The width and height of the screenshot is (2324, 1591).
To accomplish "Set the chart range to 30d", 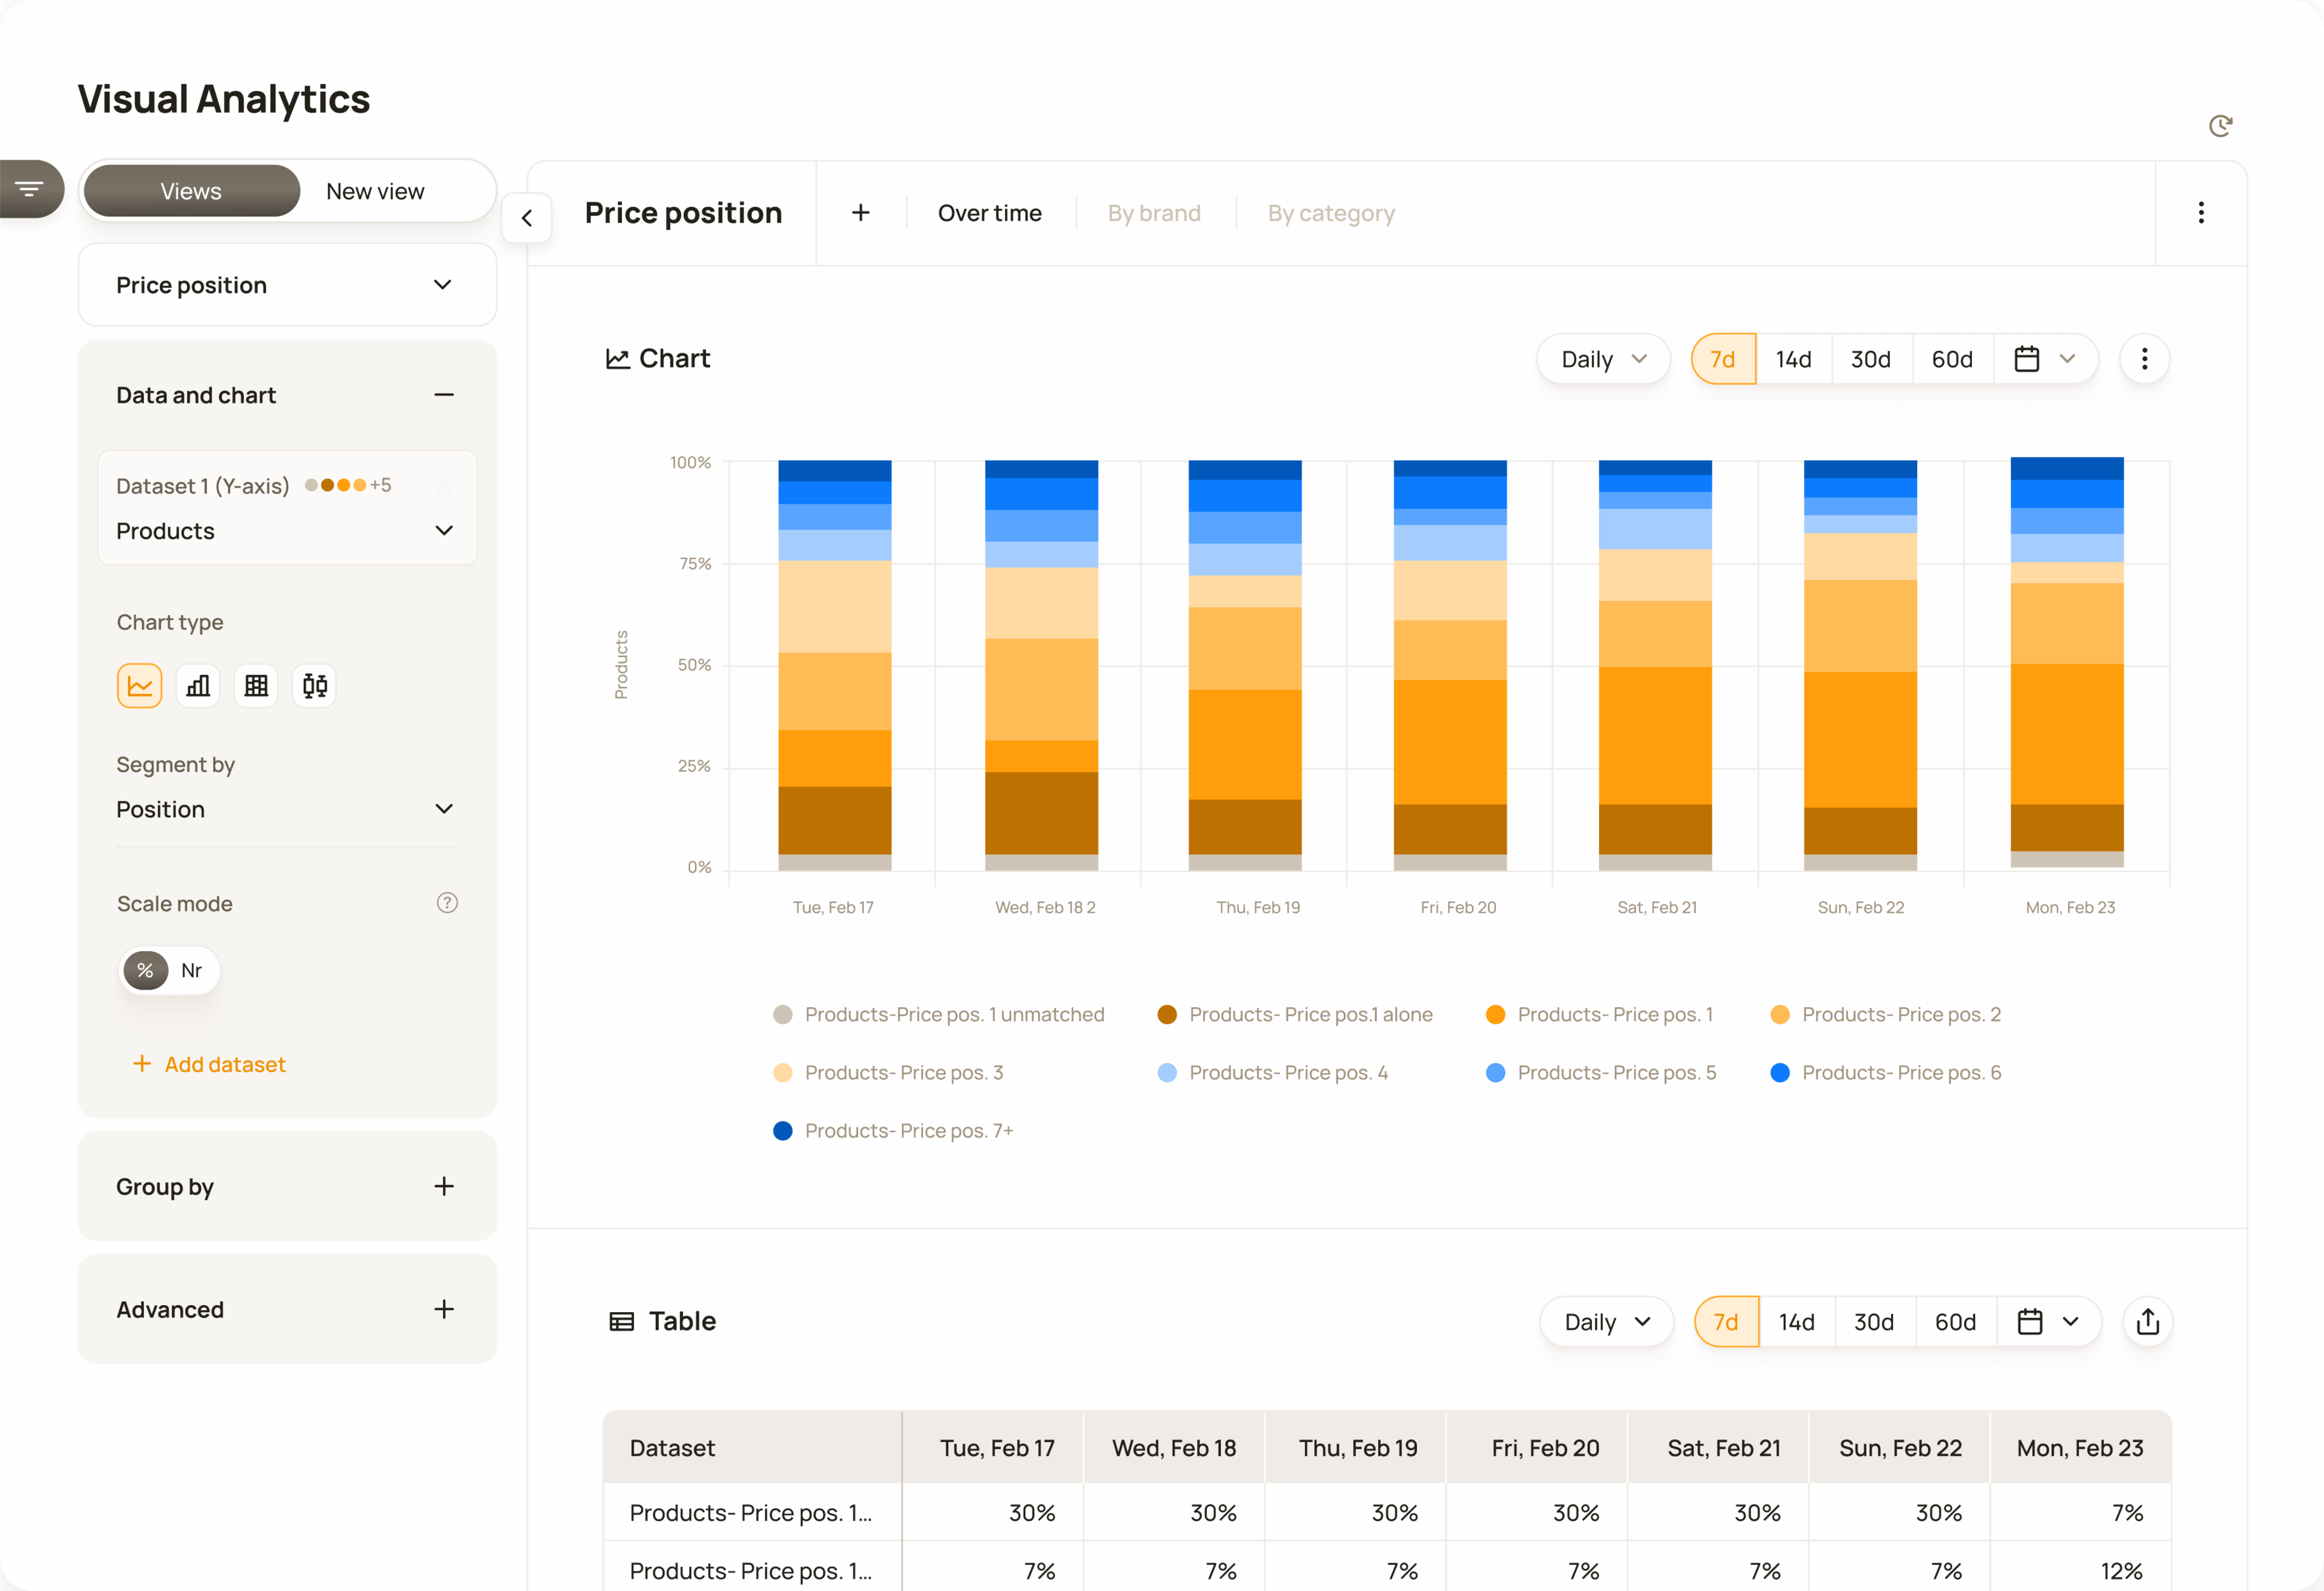I will click(x=1871, y=359).
